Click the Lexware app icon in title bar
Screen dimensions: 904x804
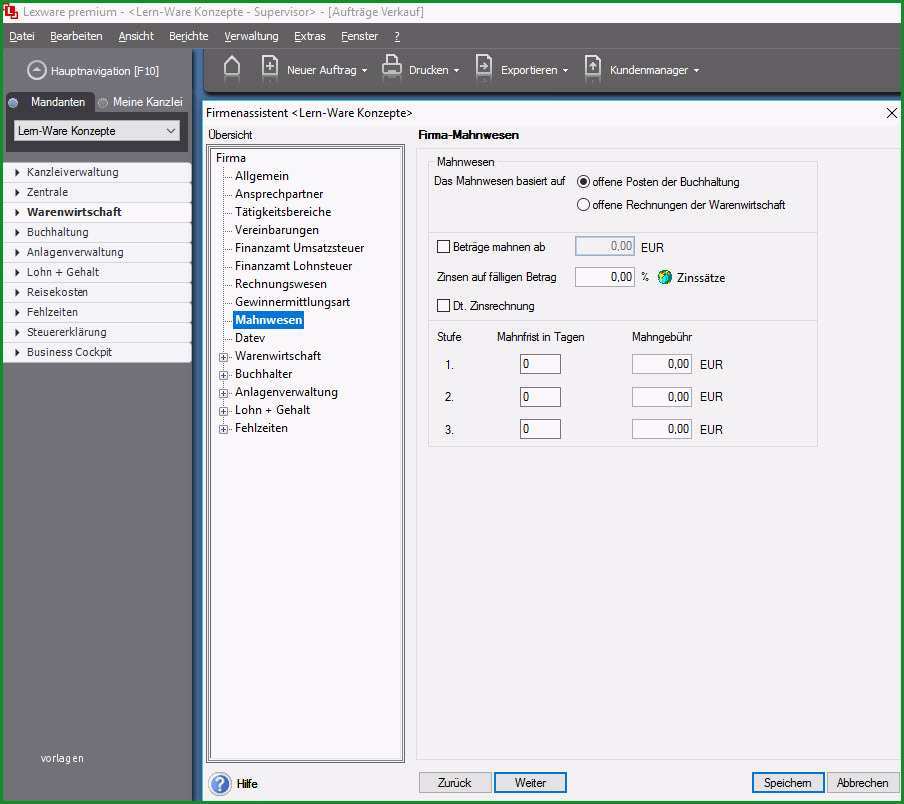point(10,12)
